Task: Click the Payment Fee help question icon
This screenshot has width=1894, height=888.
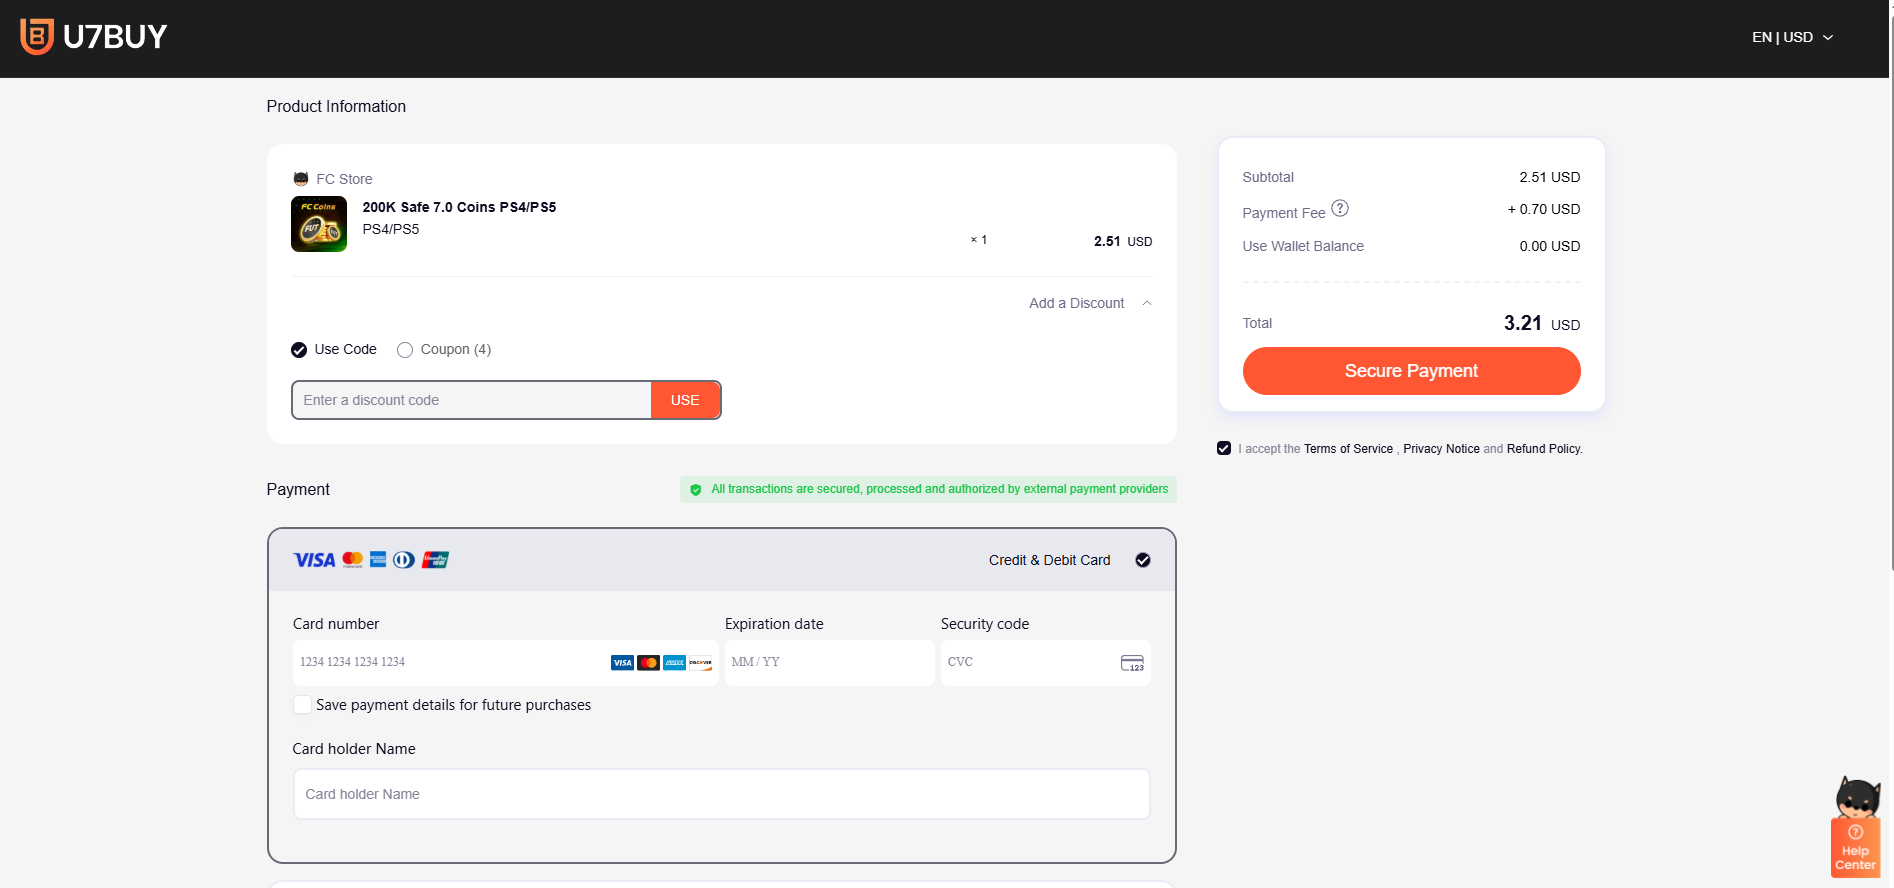Action: (1340, 208)
